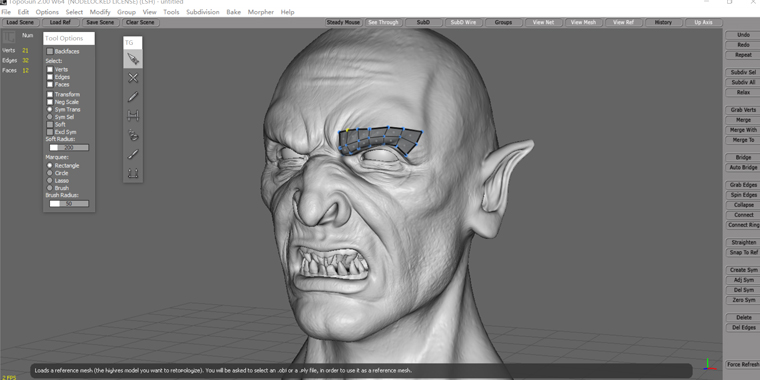The width and height of the screenshot is (760, 380).
Task: Toggle SubD Wire display
Action: (463, 22)
